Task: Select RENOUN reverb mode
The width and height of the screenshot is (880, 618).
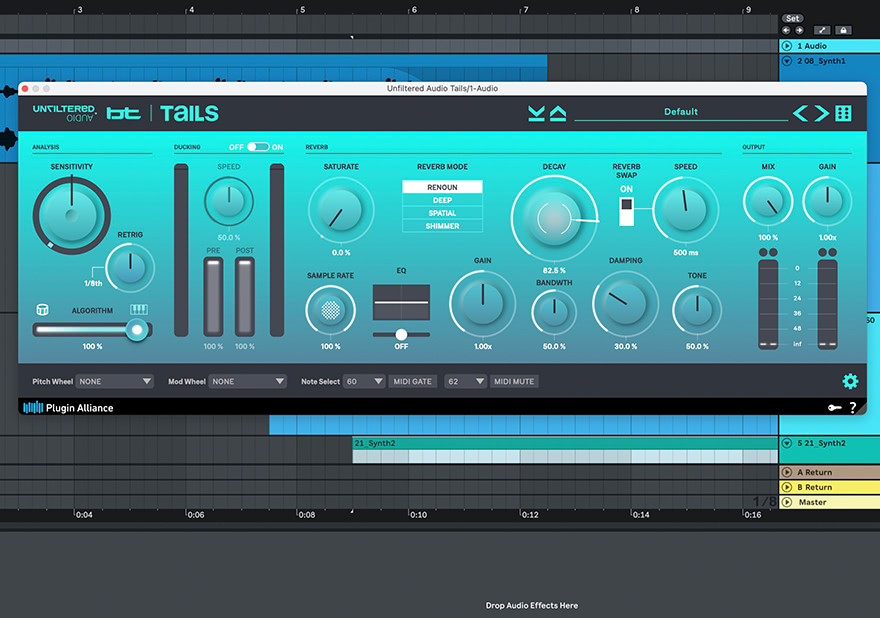Action: [442, 187]
